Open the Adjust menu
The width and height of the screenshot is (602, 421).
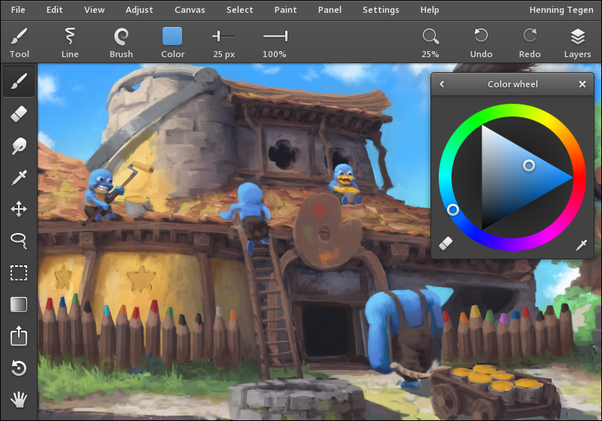click(x=139, y=10)
